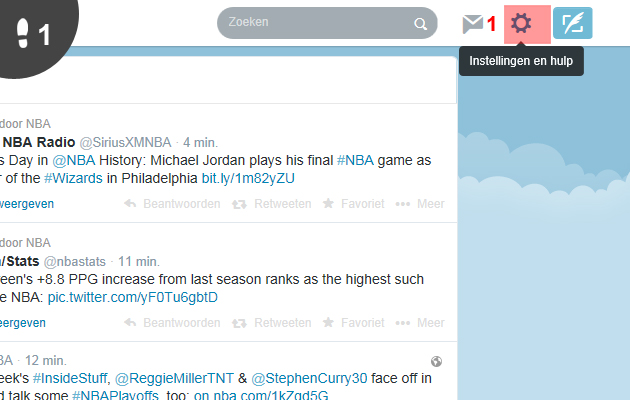Follow the bit.ly/1m82yZU link
This screenshot has height=400, width=630.
coord(248,178)
